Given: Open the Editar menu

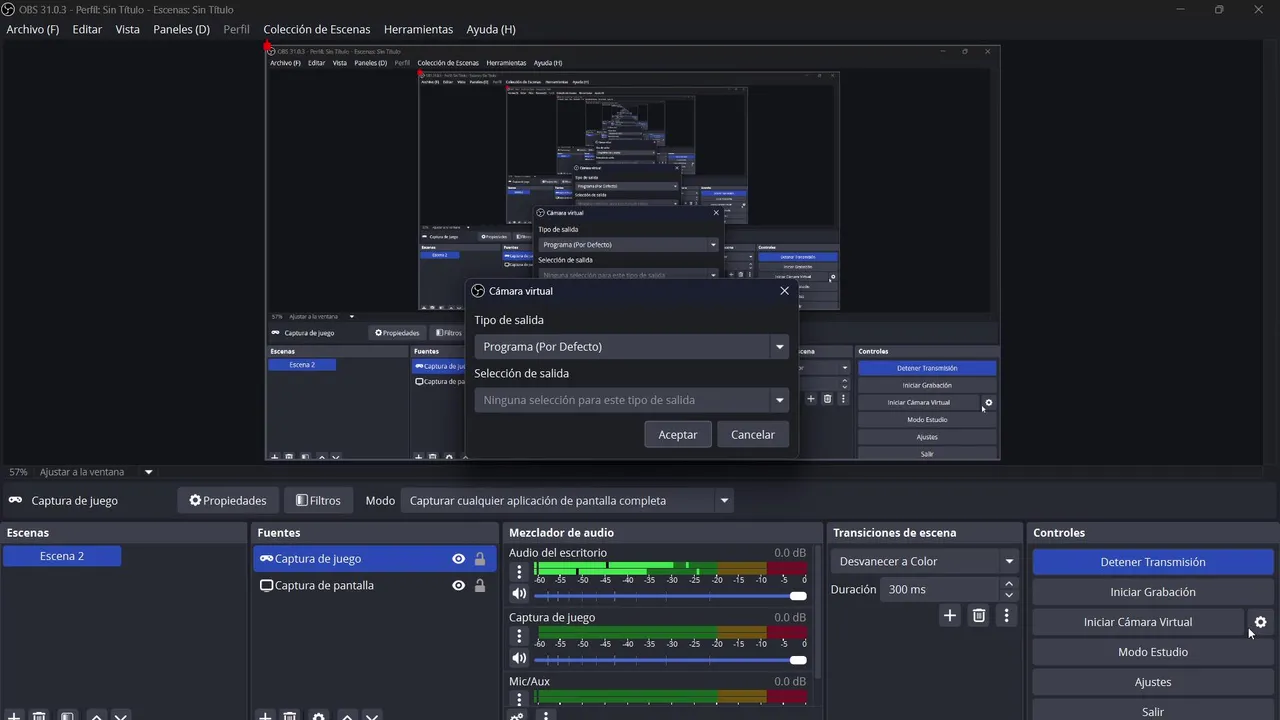Looking at the screenshot, I should (87, 29).
